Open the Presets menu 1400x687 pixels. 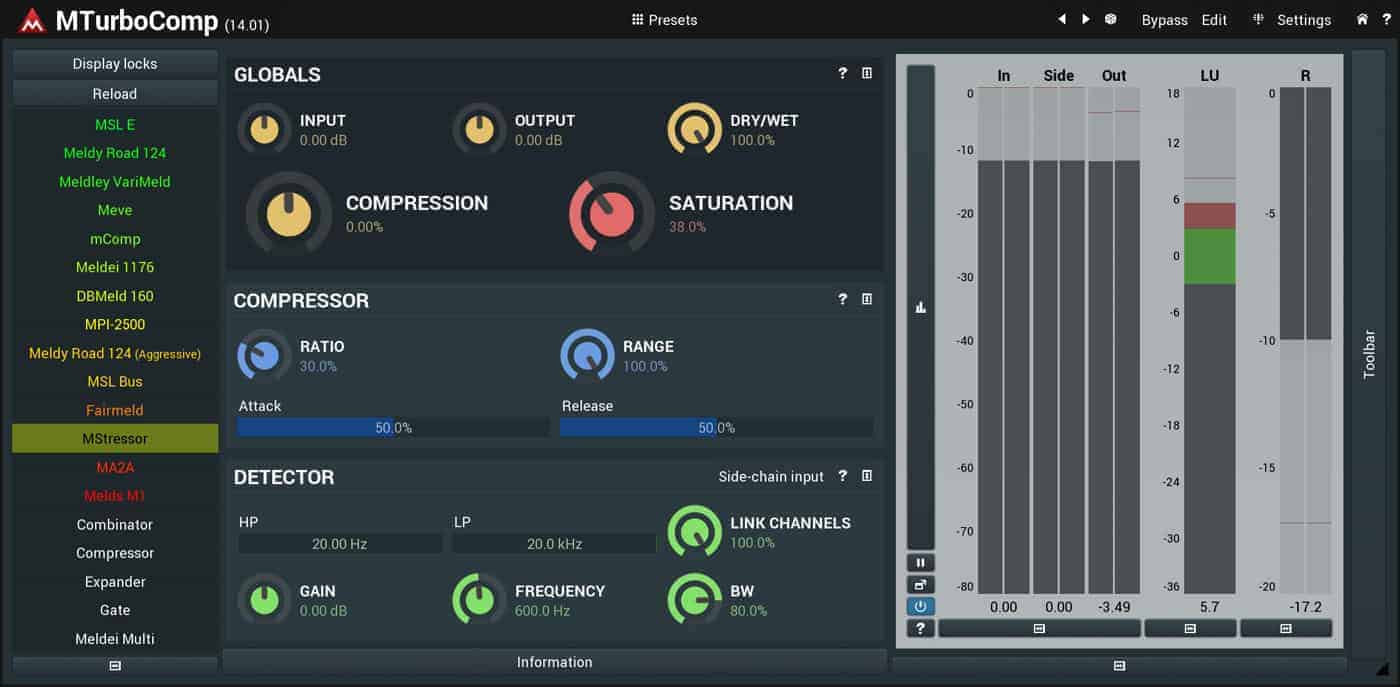(665, 20)
